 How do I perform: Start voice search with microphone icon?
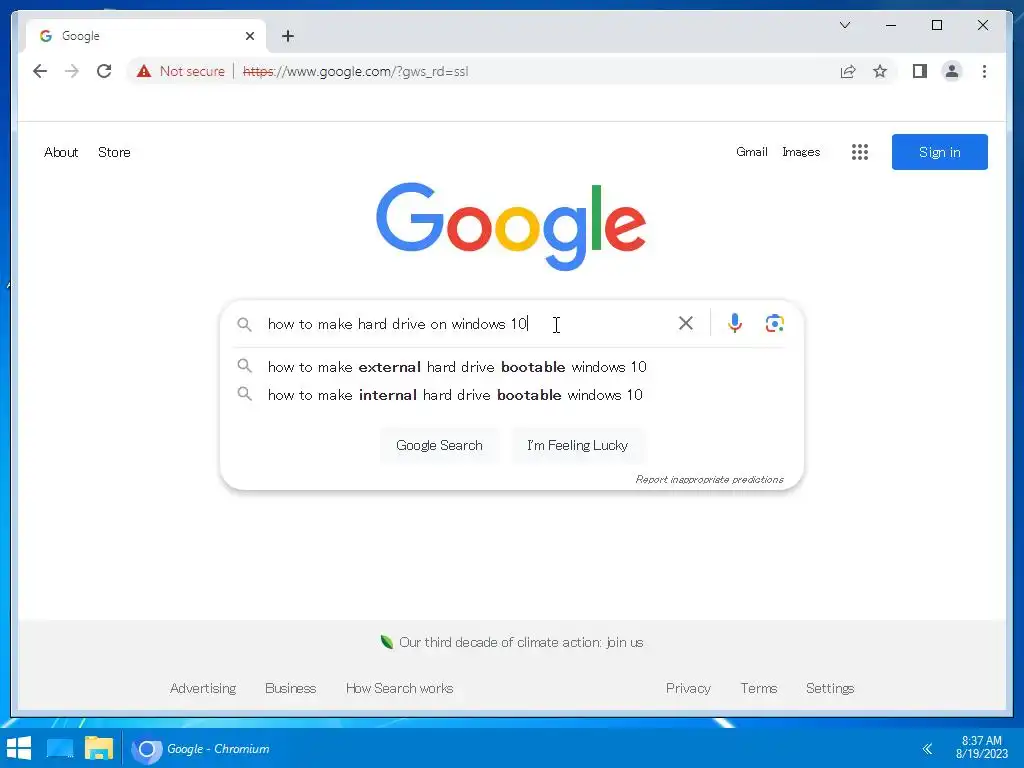pyautogui.click(x=735, y=323)
